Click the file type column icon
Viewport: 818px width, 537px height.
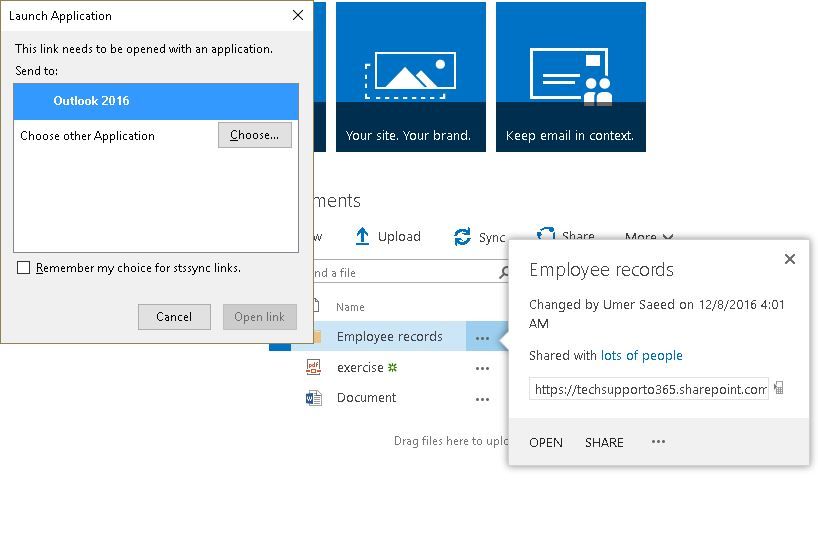tap(315, 305)
